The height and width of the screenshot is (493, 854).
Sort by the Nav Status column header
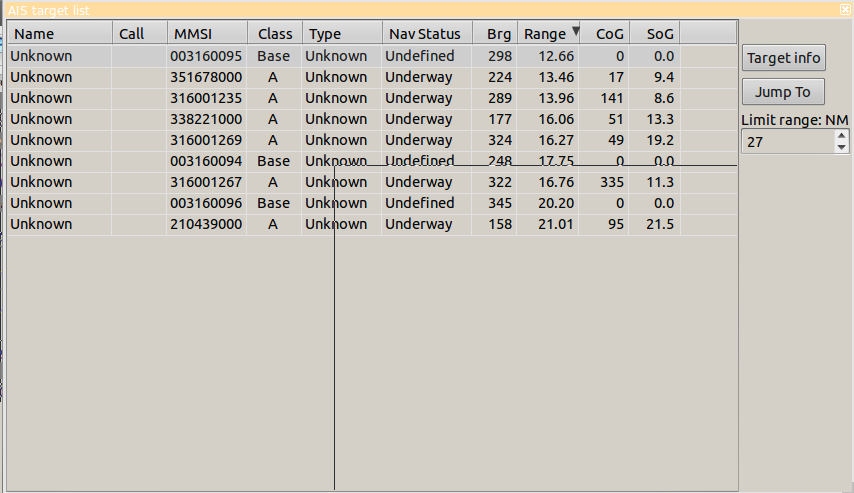tap(426, 34)
